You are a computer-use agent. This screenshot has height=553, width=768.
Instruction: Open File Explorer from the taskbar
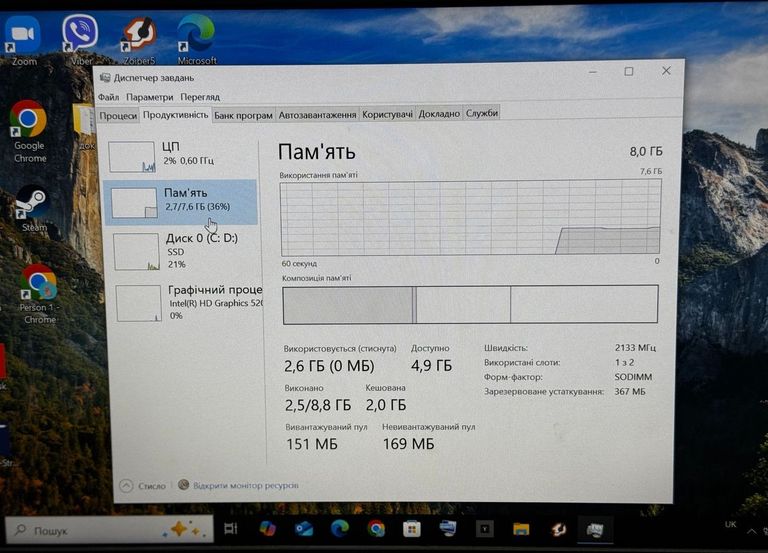click(x=521, y=529)
